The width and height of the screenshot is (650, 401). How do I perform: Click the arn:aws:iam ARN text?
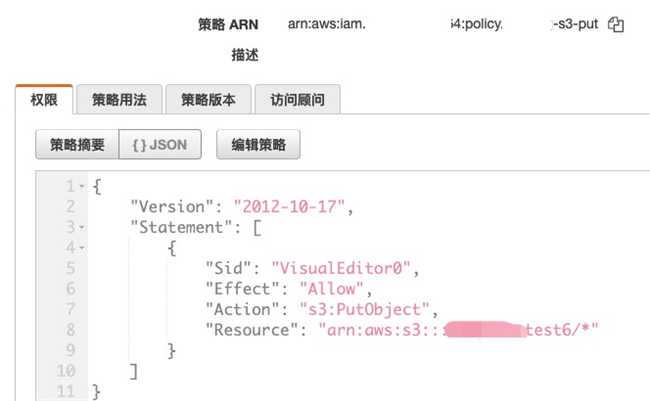327,24
